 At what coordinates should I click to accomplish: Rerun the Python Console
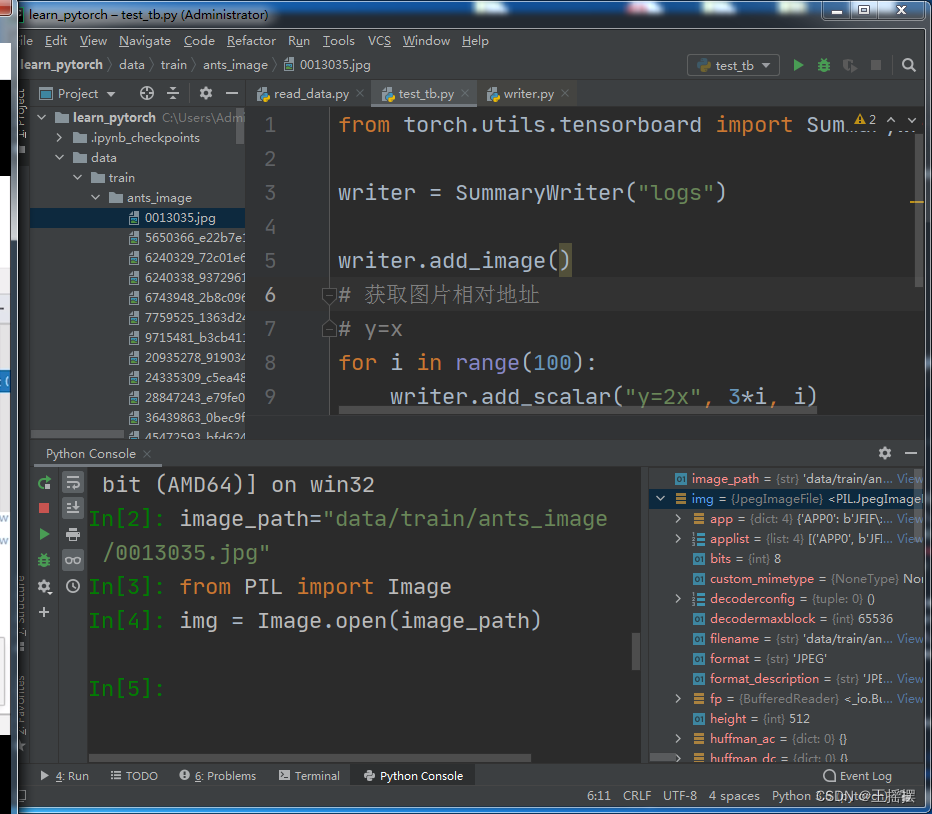coord(44,482)
